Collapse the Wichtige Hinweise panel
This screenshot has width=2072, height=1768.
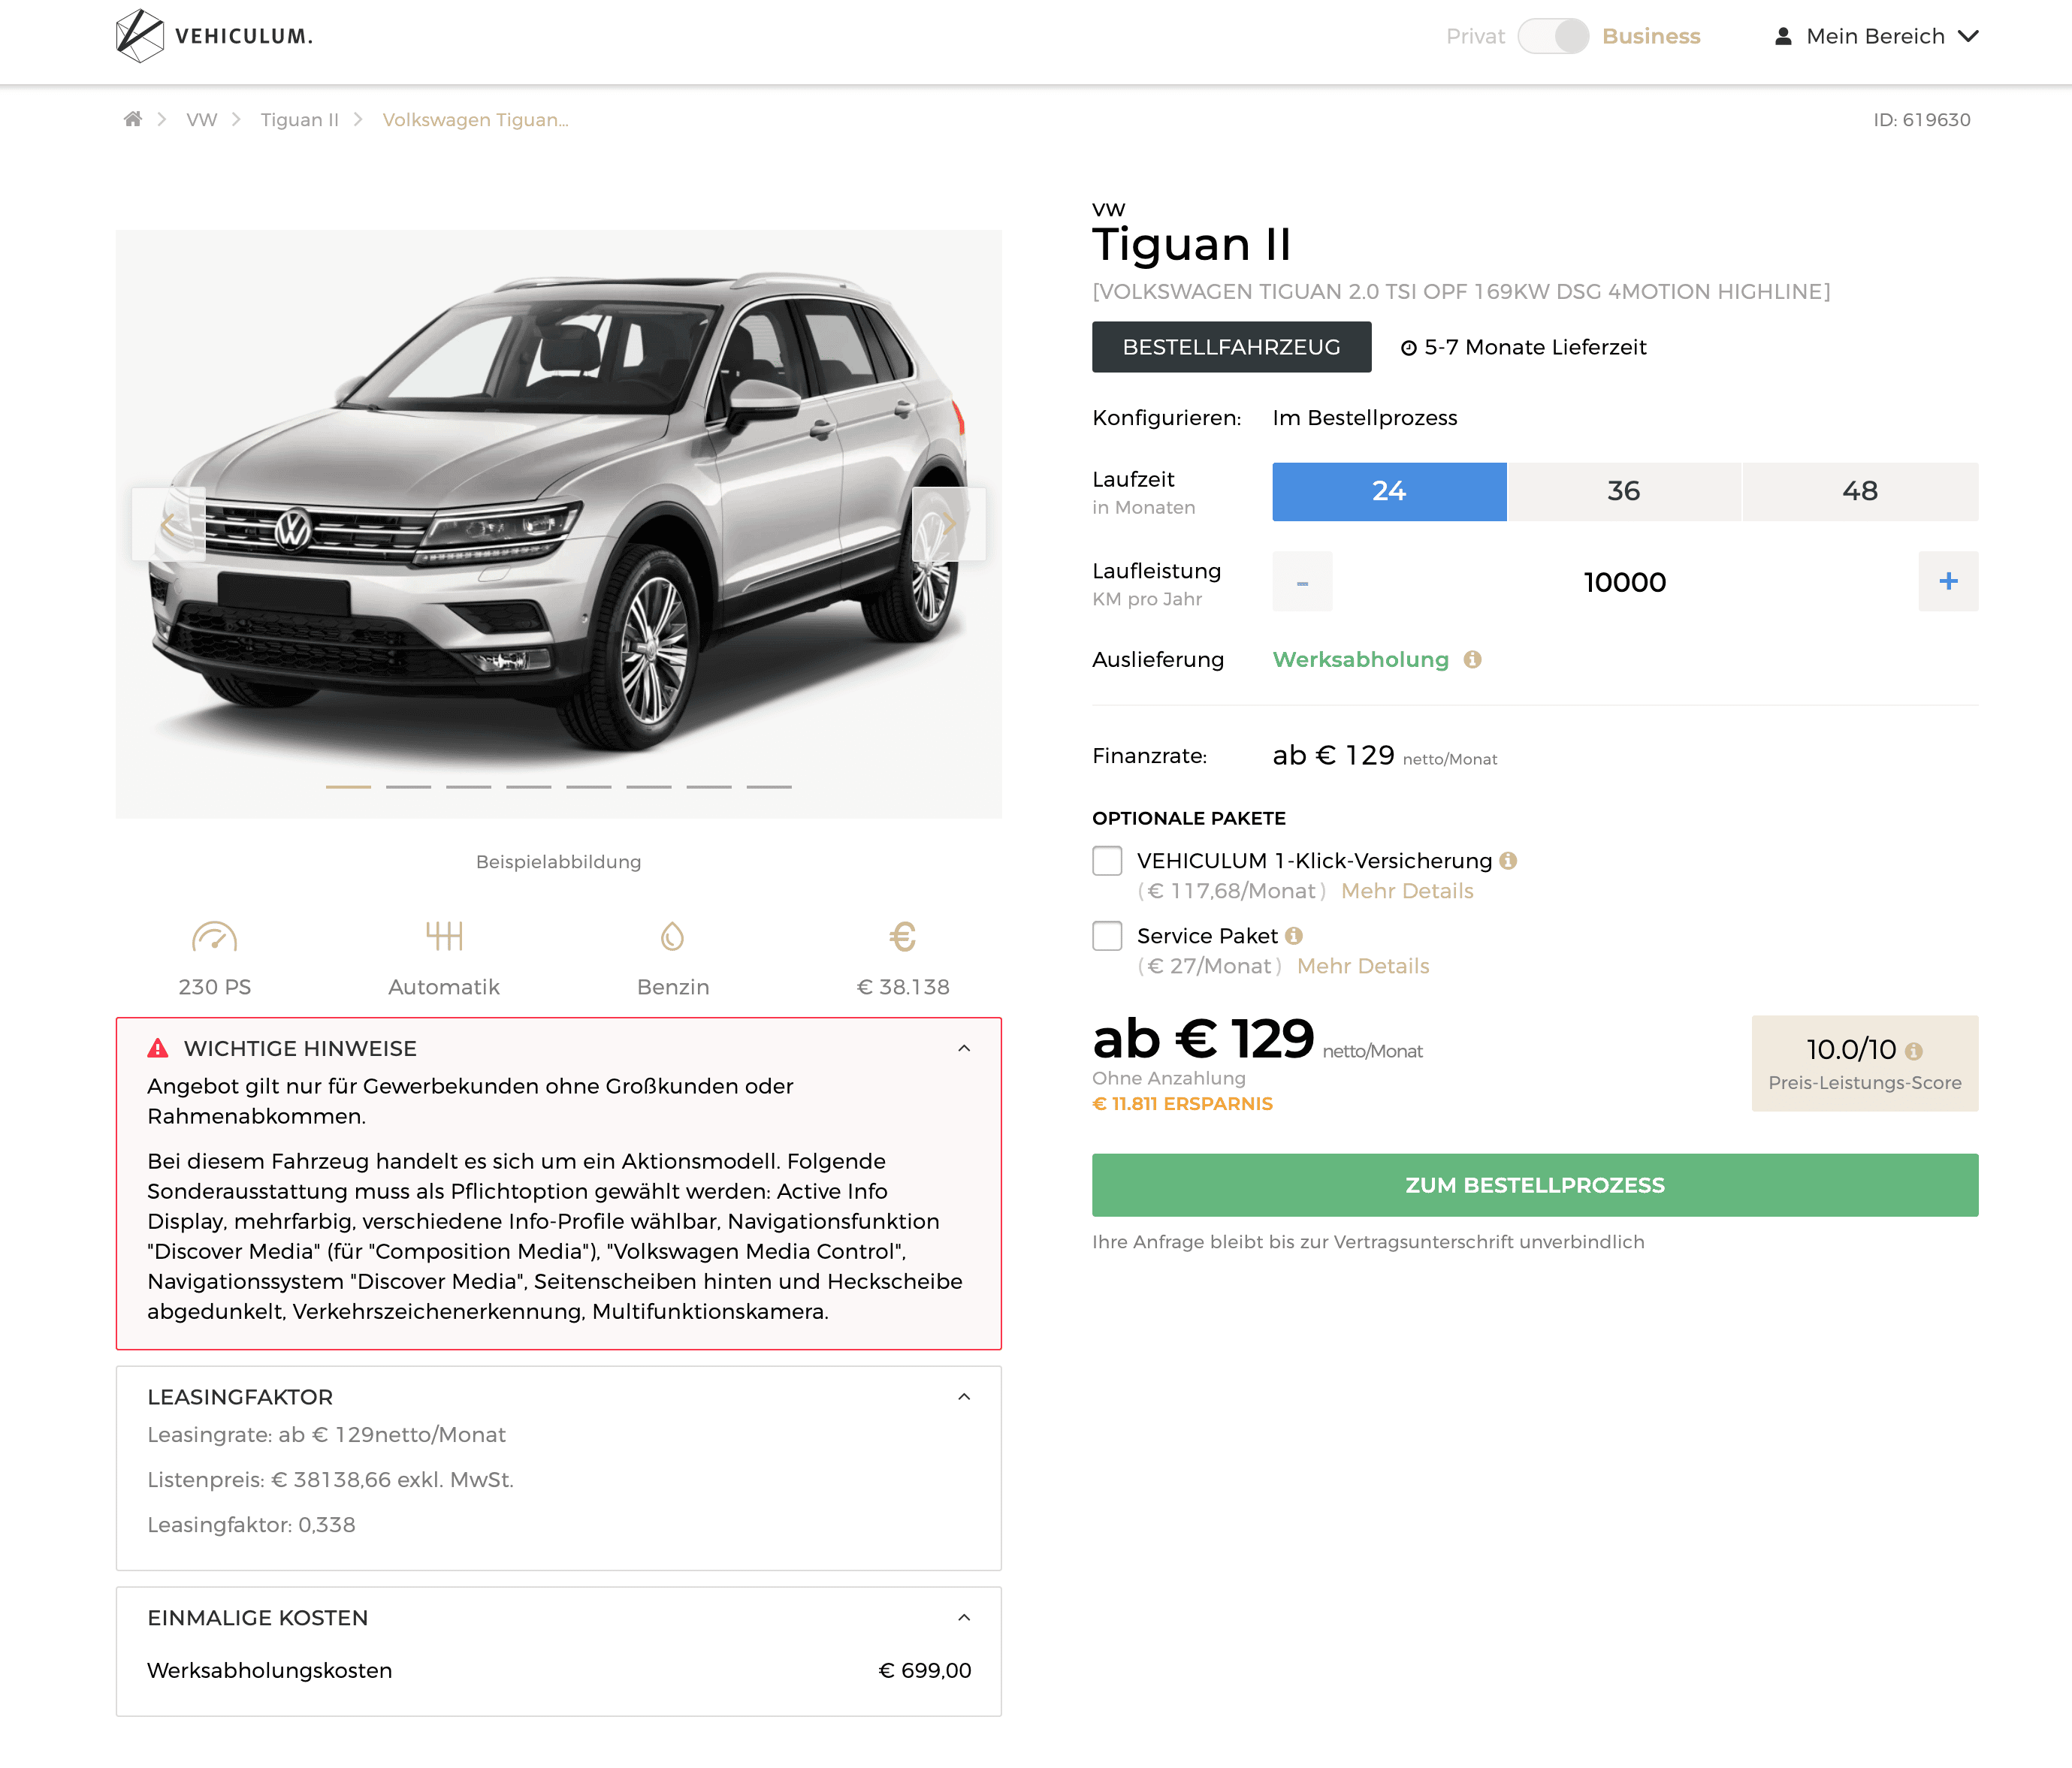coord(964,1048)
